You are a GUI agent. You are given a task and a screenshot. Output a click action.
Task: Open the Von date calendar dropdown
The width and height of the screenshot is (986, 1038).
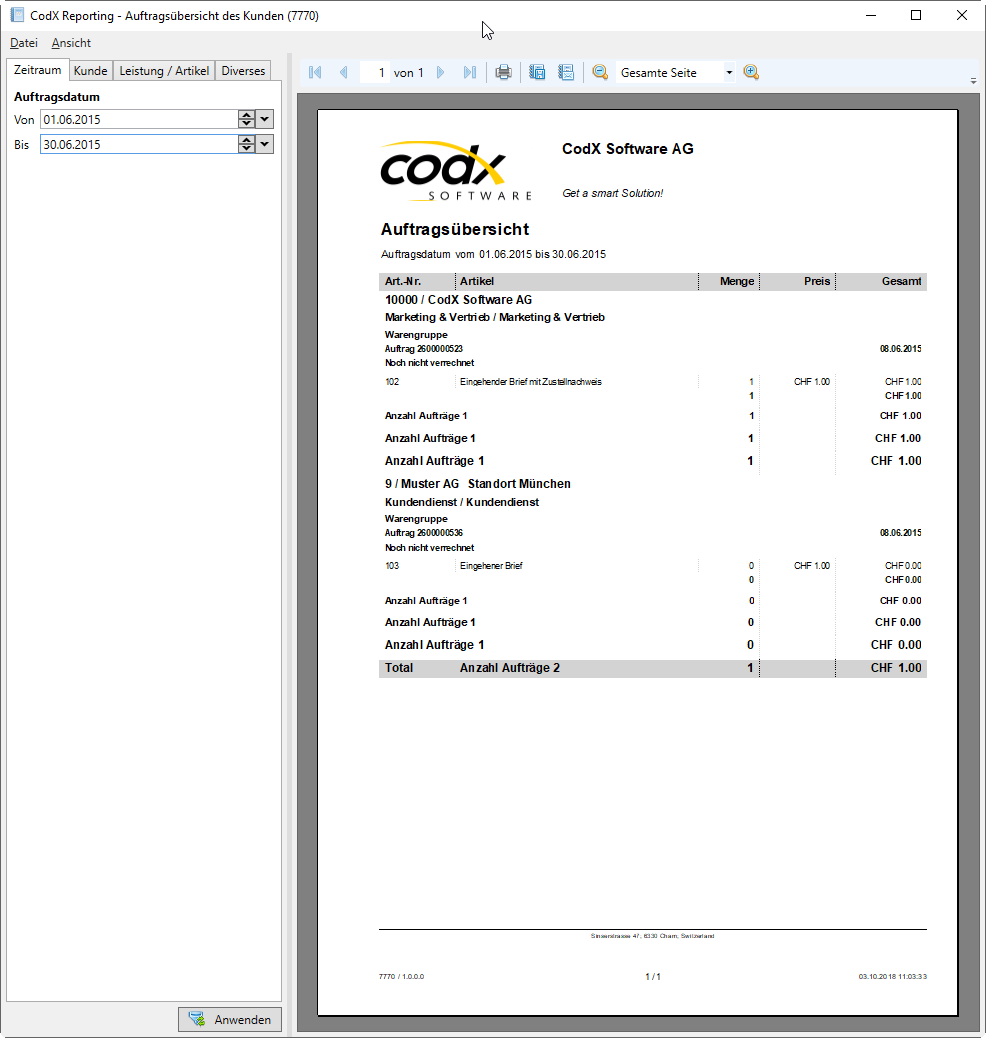(264, 119)
